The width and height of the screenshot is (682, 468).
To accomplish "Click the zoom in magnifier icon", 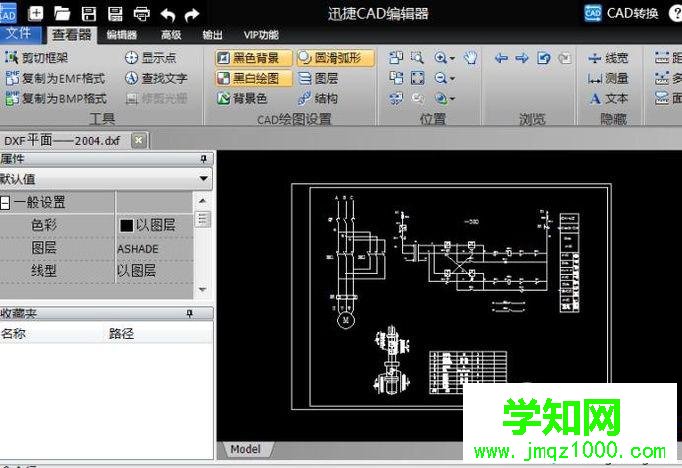I will coord(440,57).
